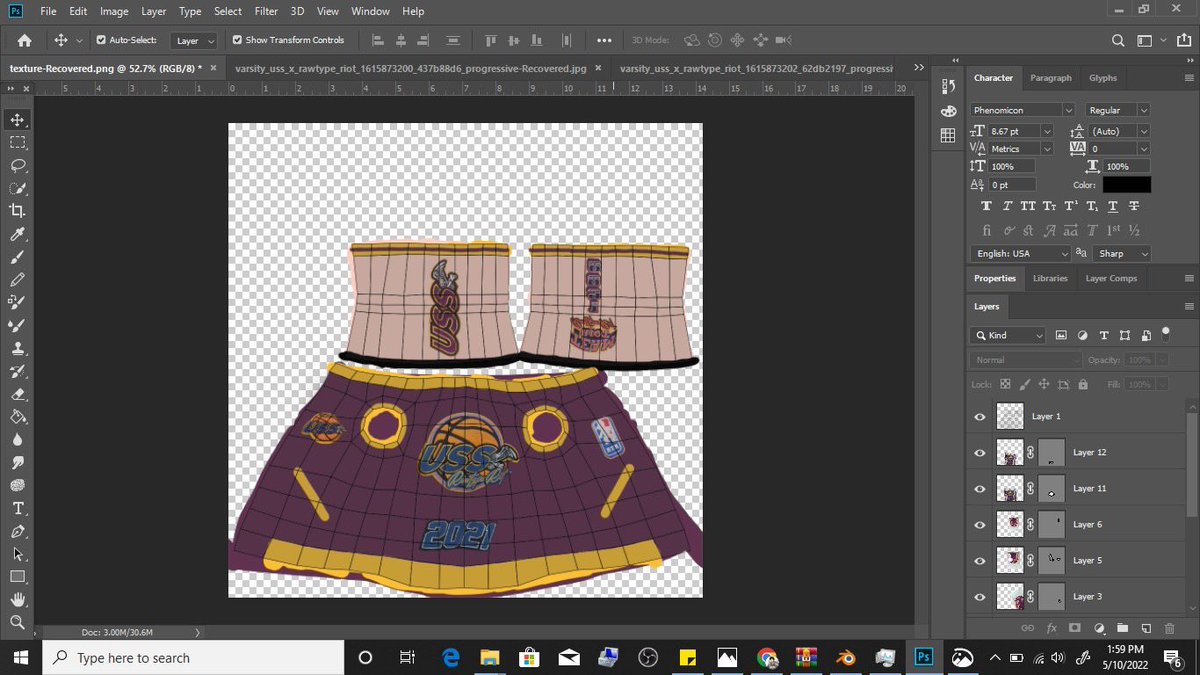Select the Move tool in the toolbox
The width and height of the screenshot is (1200, 675).
(x=17, y=120)
